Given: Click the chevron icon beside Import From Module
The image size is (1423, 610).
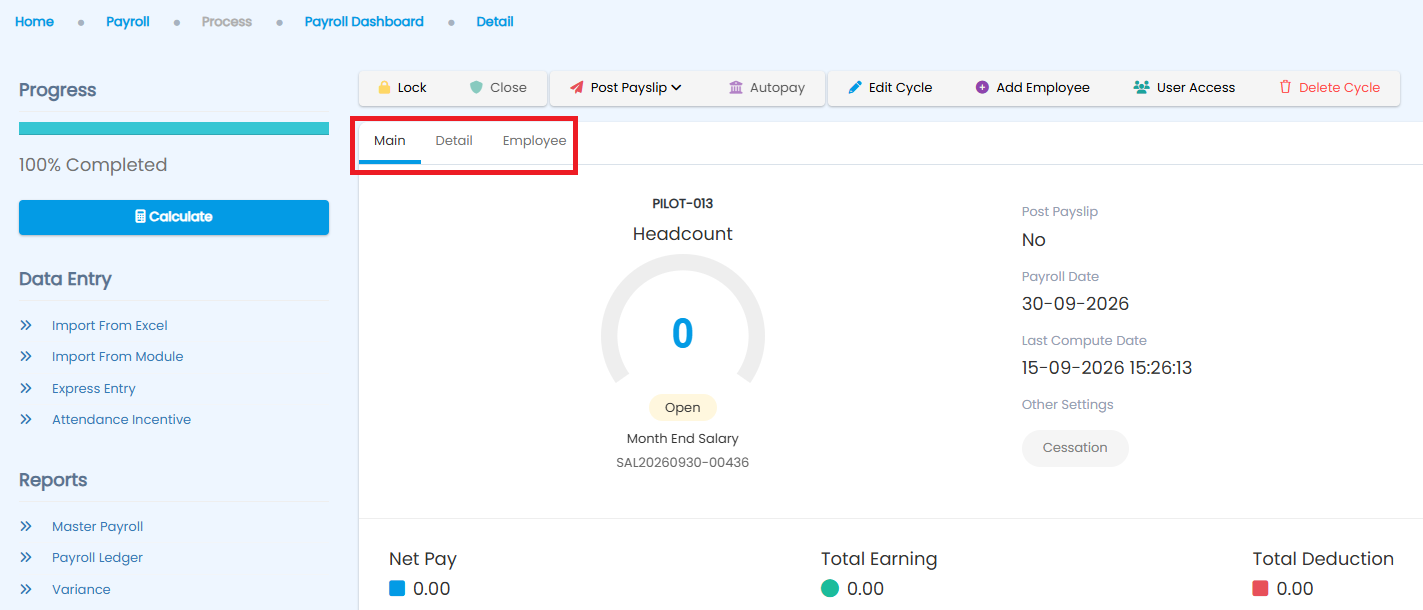Looking at the screenshot, I should point(26,357).
